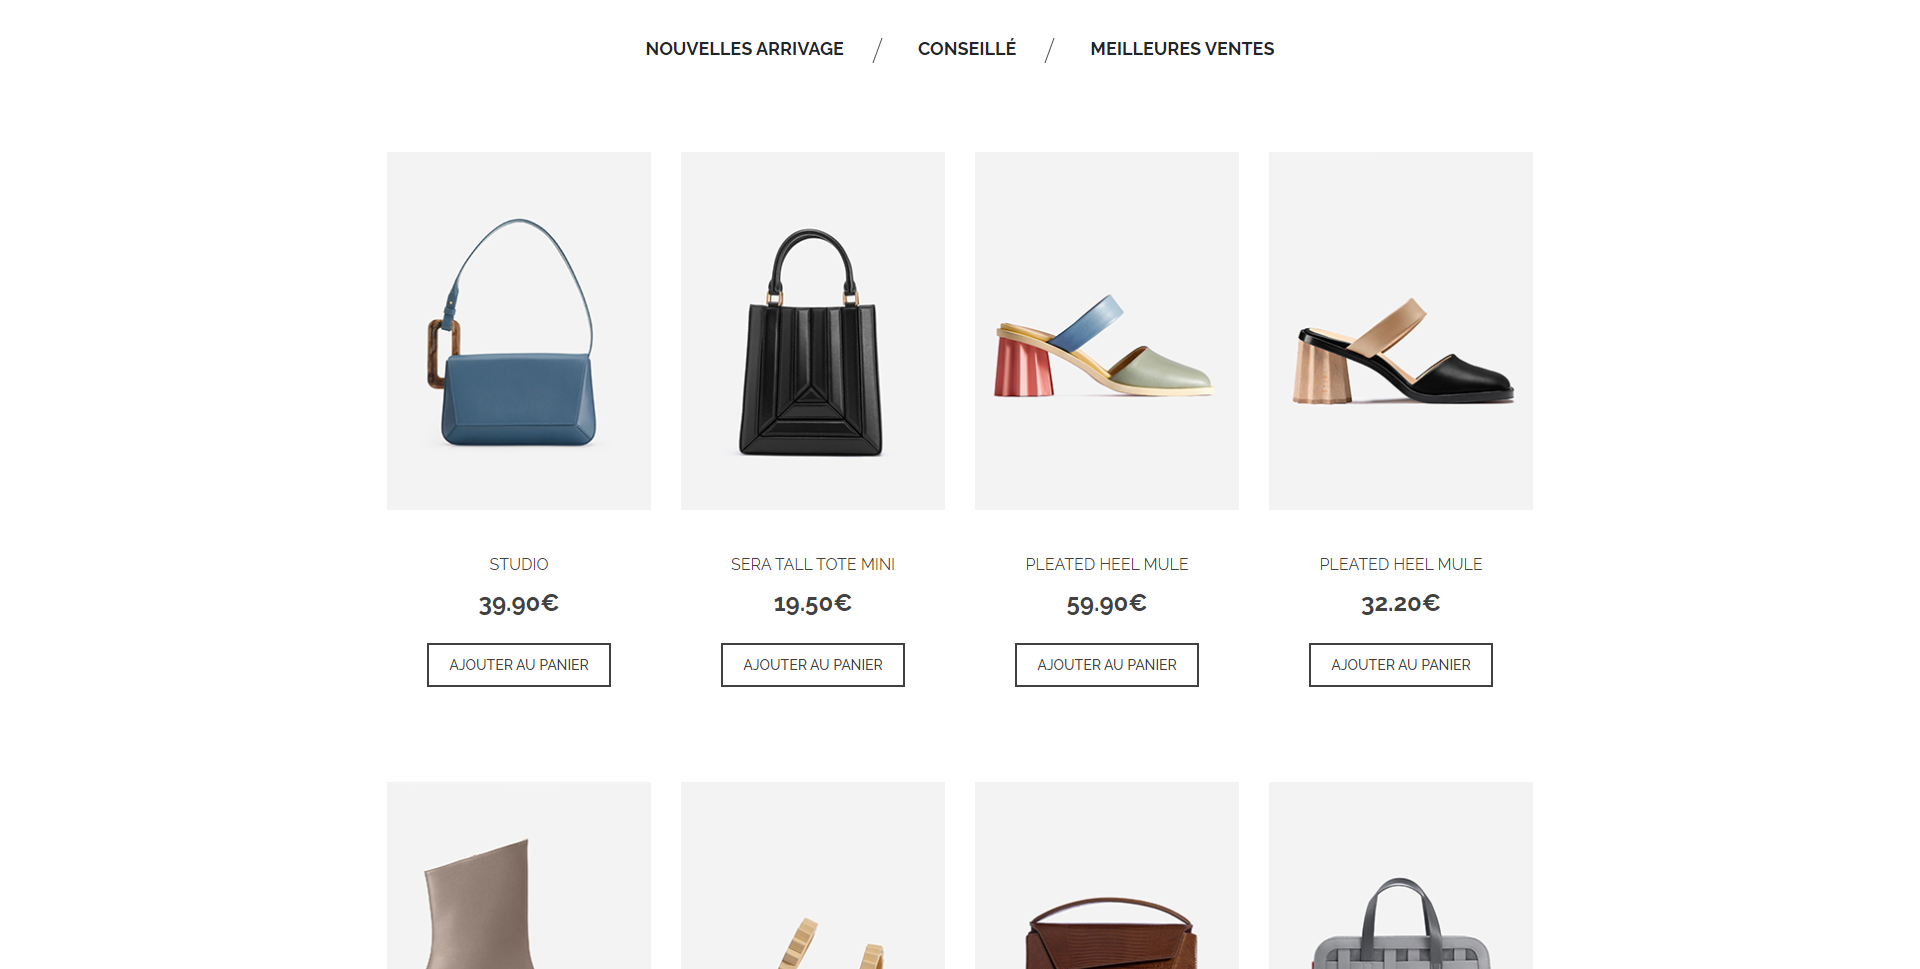Click the 39.90€ price of Studio
The width and height of the screenshot is (1920, 969).
[x=519, y=604]
